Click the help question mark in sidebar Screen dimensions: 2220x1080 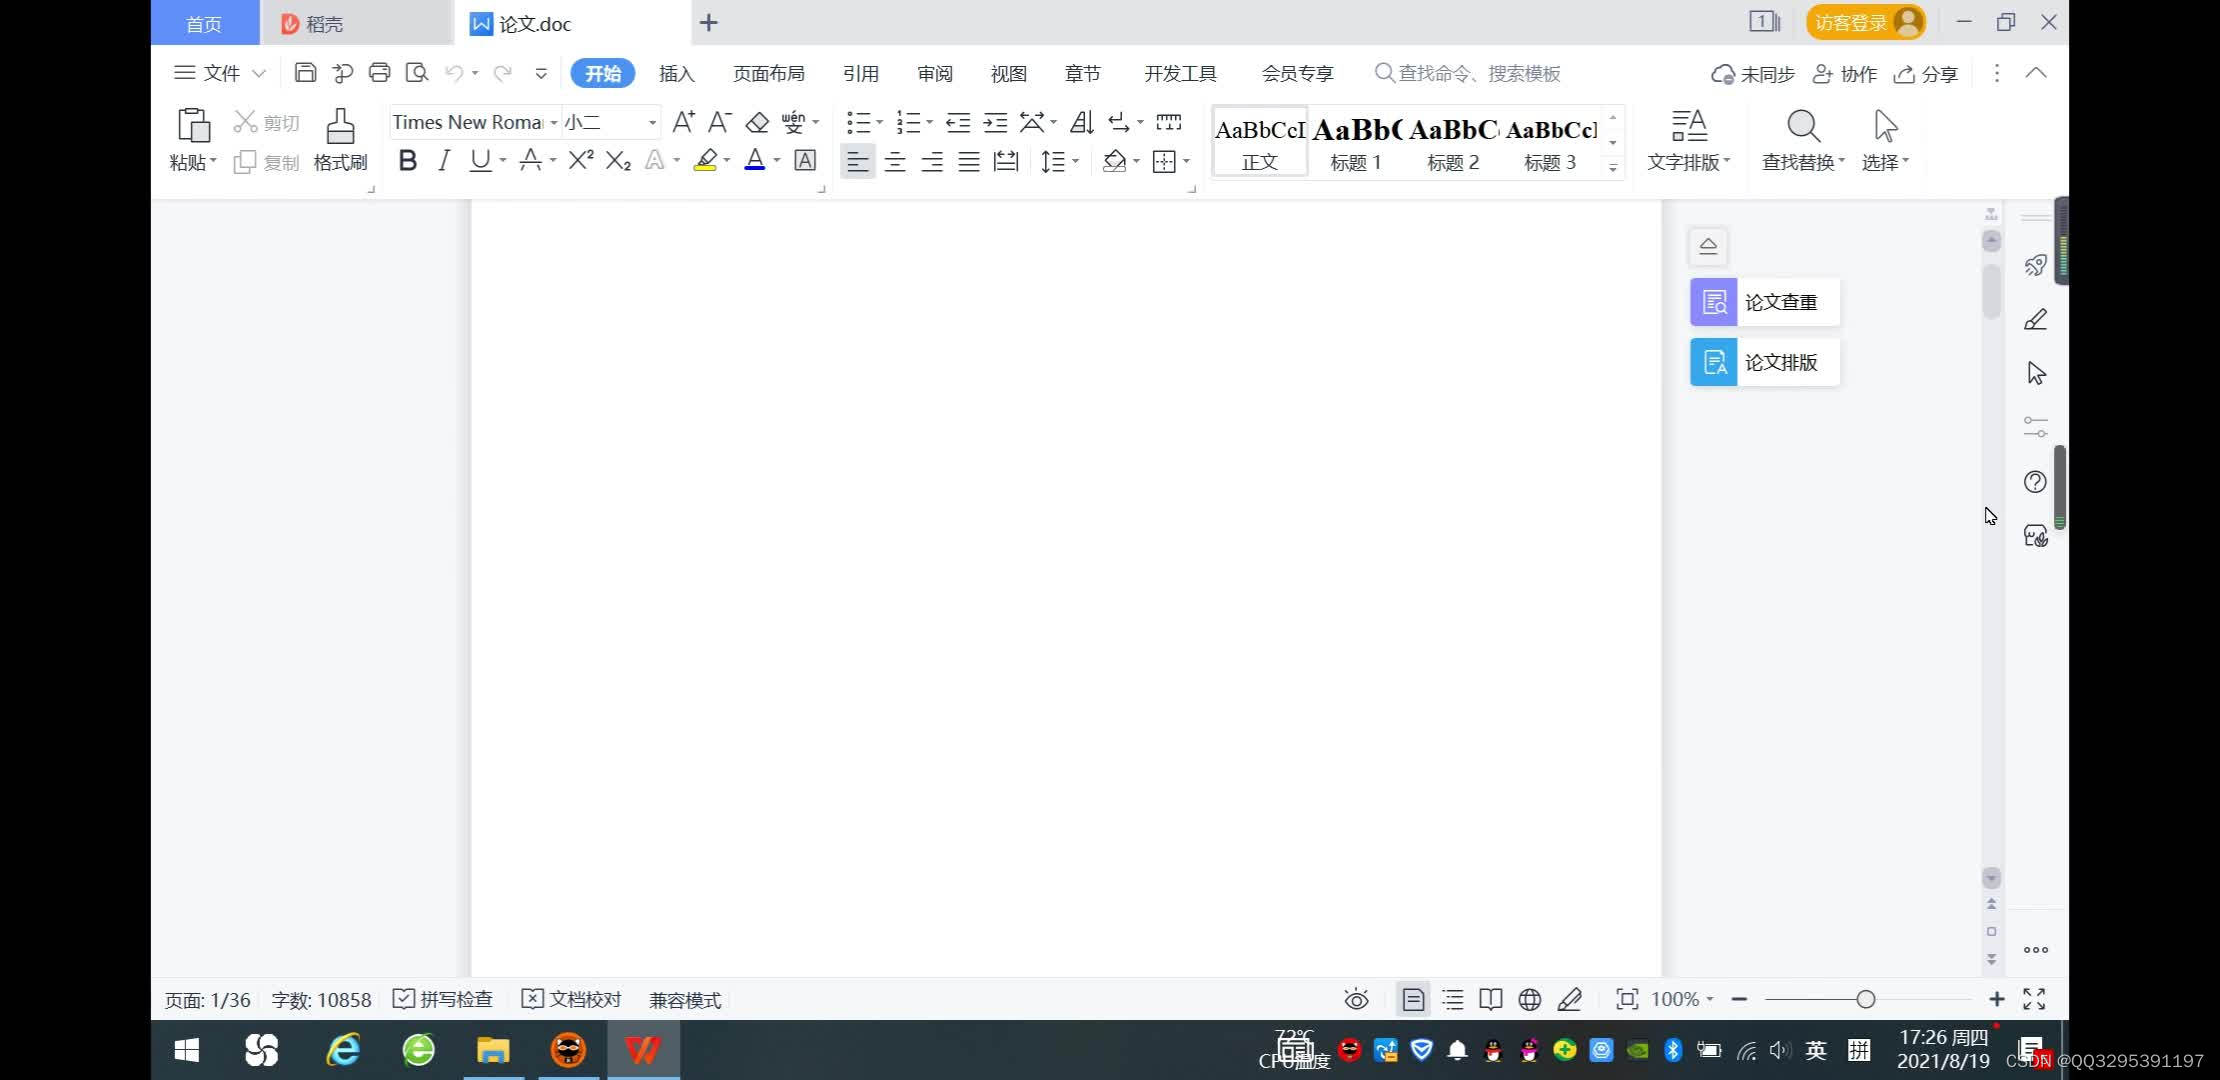click(x=2035, y=482)
